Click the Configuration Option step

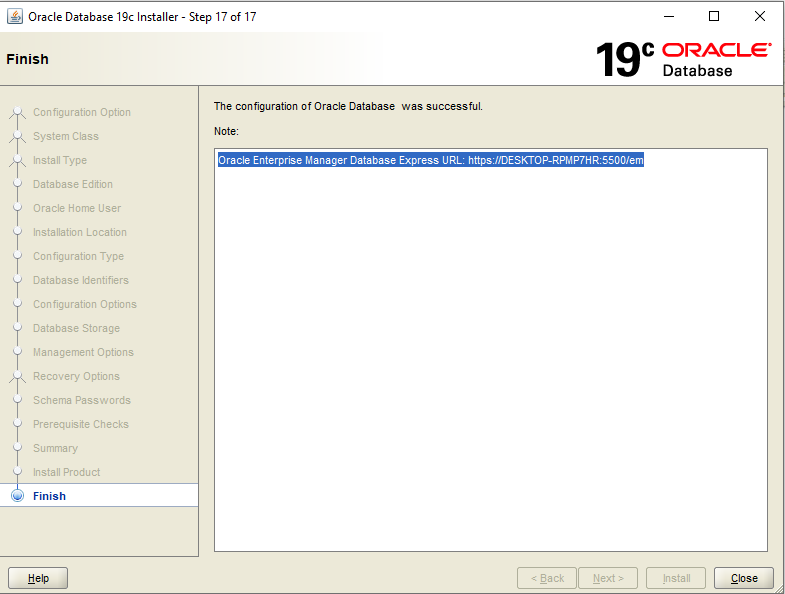coord(82,112)
